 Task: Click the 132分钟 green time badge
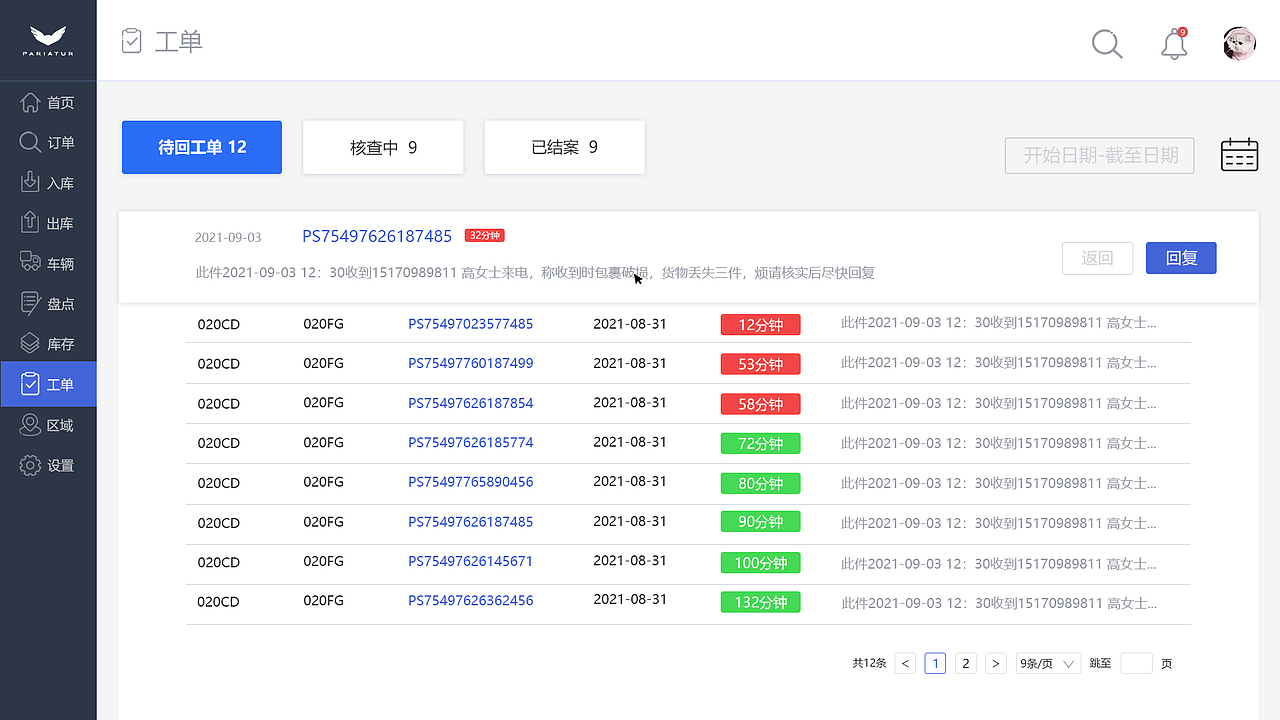click(x=760, y=601)
